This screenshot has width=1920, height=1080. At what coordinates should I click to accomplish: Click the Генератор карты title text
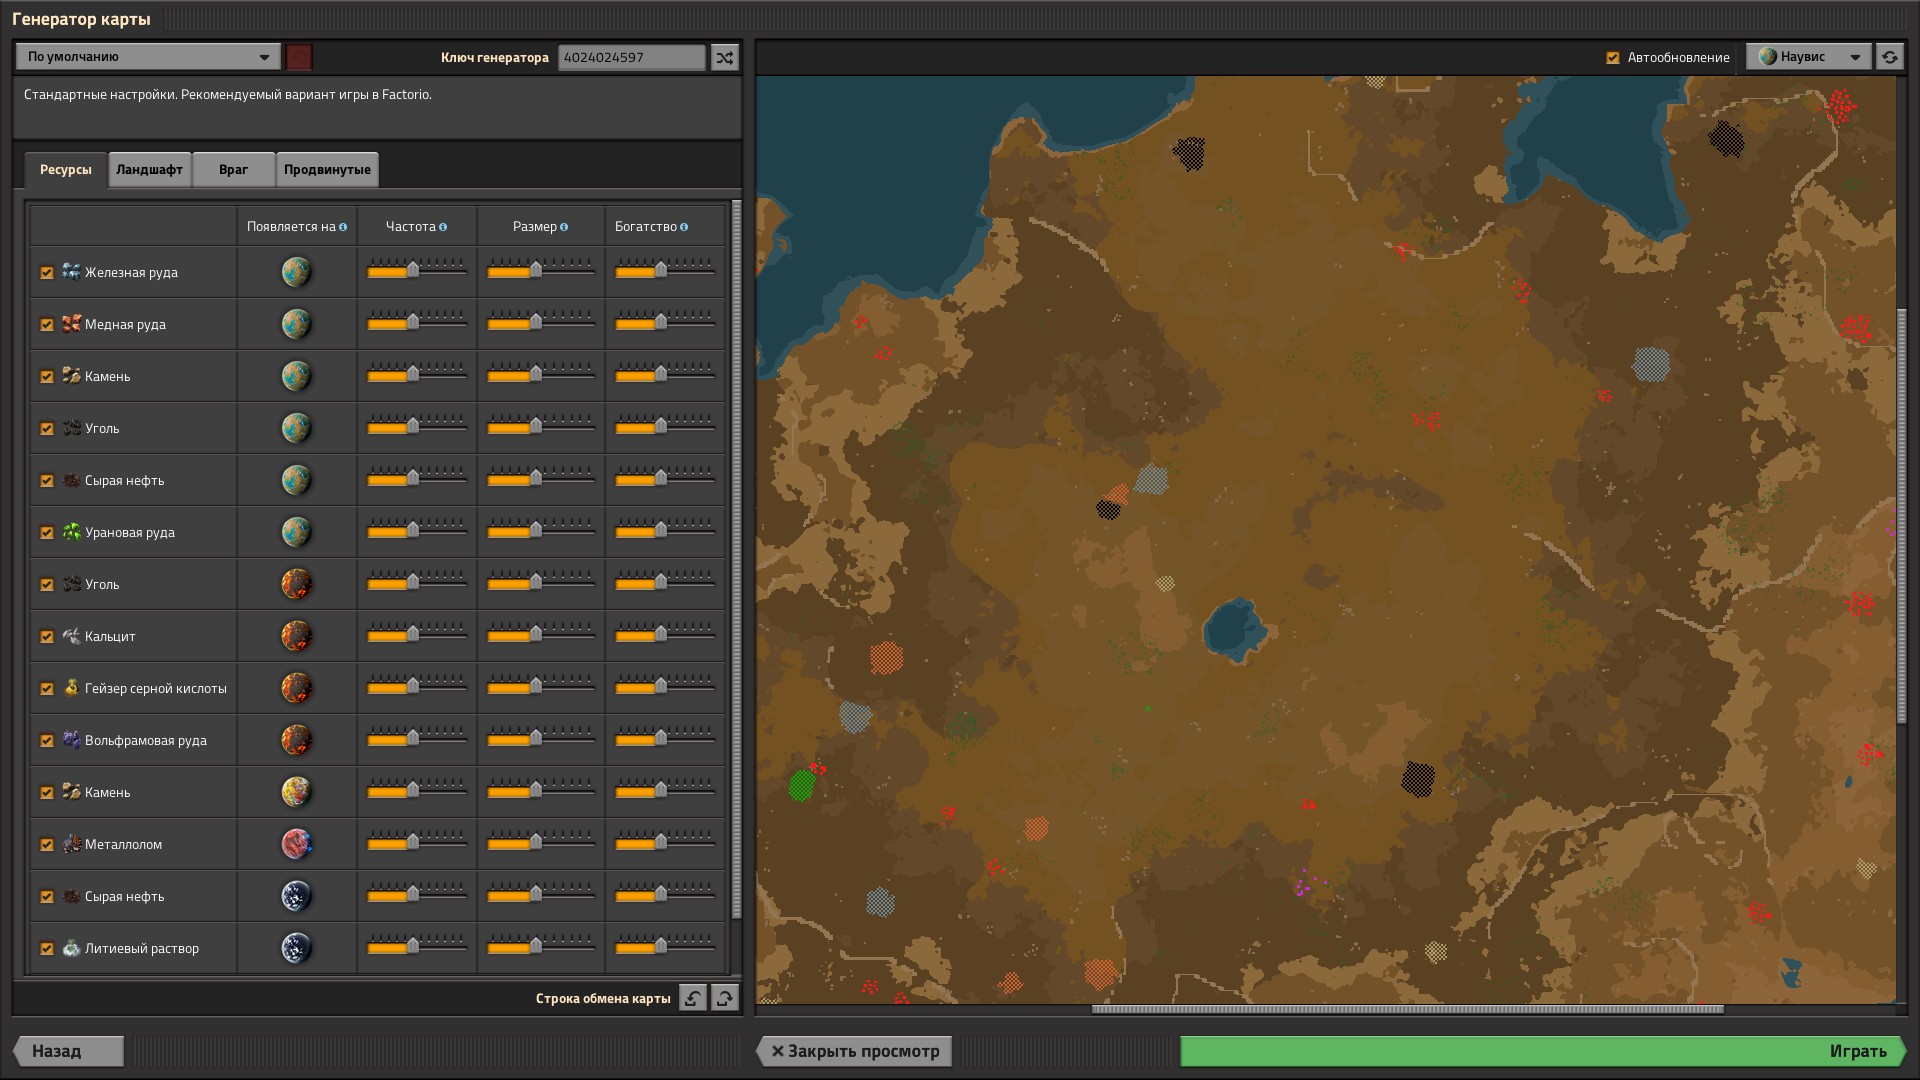coord(81,19)
